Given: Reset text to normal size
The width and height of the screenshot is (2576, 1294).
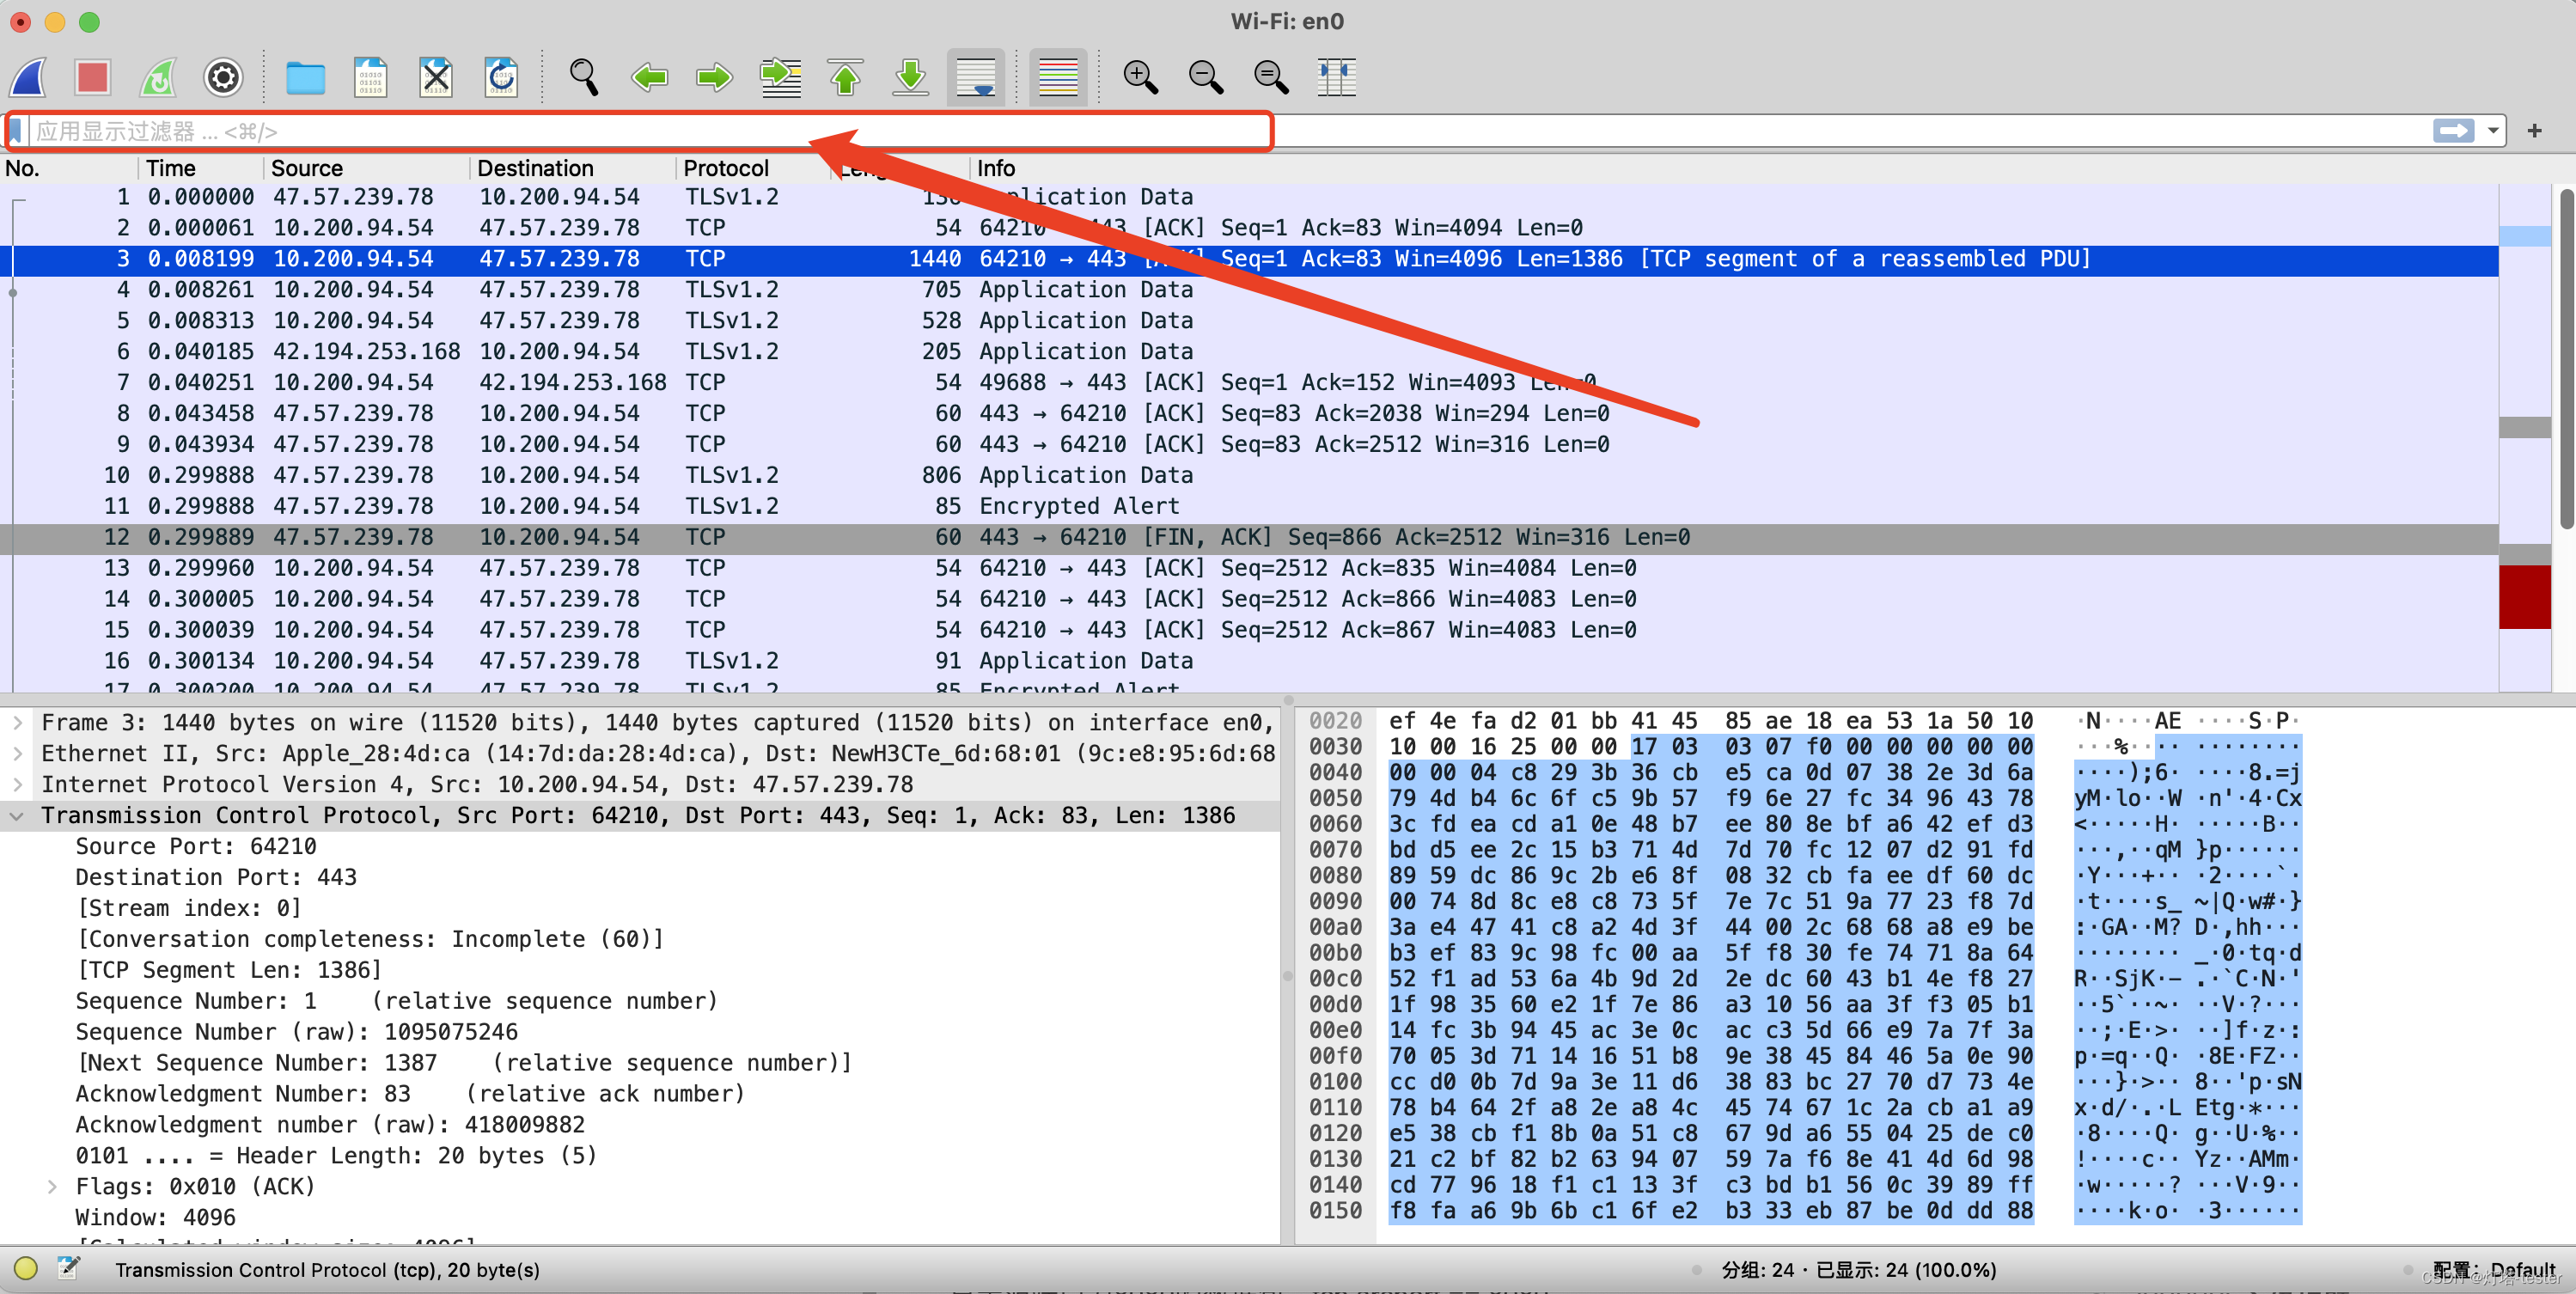Looking at the screenshot, I should pos(1271,77).
